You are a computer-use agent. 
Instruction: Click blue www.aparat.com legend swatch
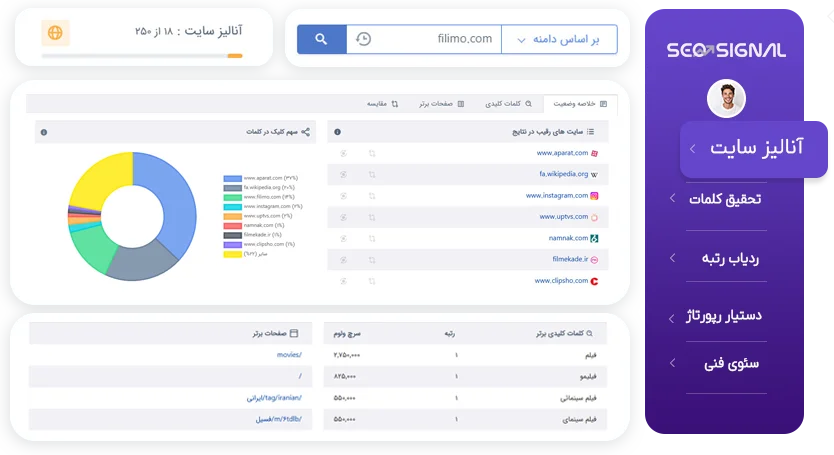[x=232, y=178]
